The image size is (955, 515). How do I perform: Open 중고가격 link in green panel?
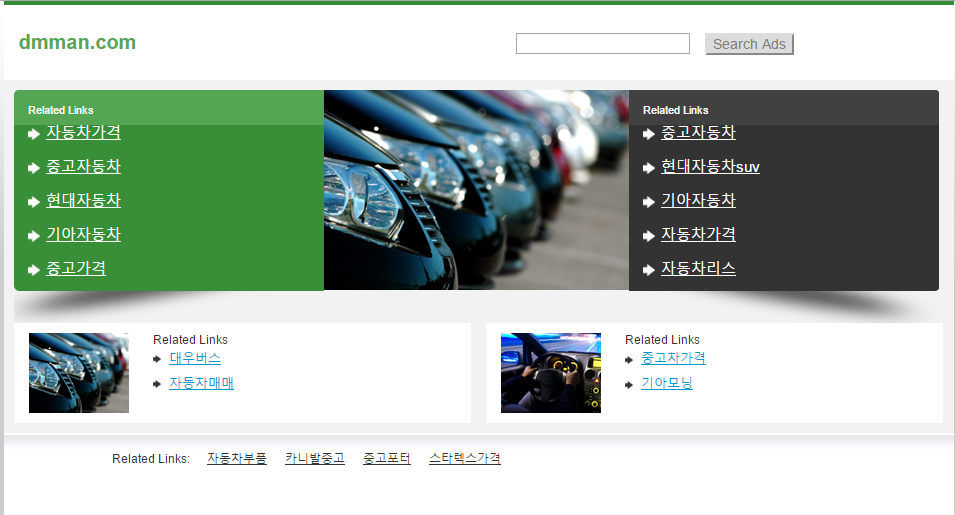pyautogui.click(x=76, y=268)
